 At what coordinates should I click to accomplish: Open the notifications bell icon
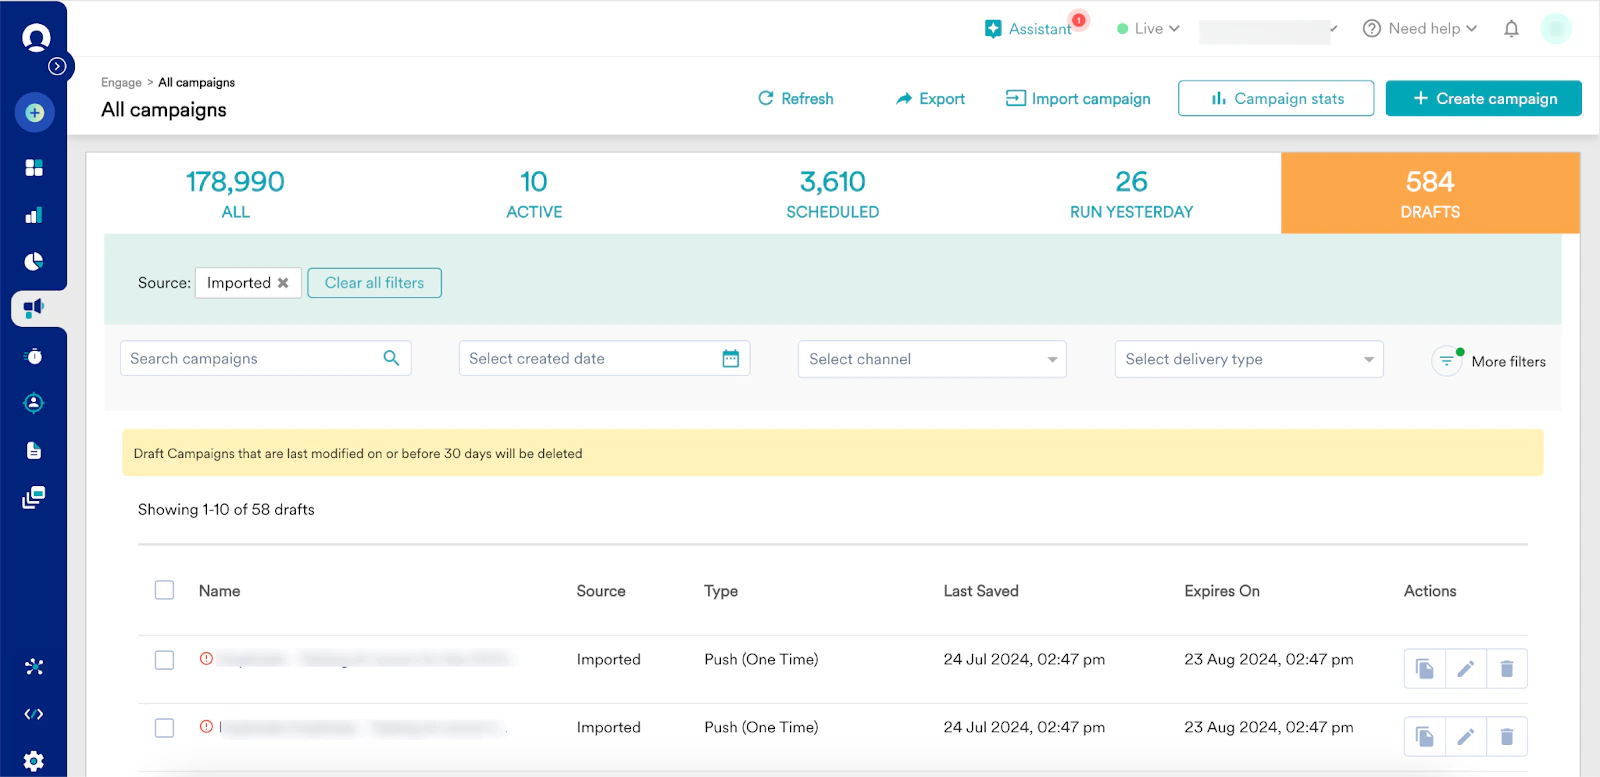point(1511,29)
